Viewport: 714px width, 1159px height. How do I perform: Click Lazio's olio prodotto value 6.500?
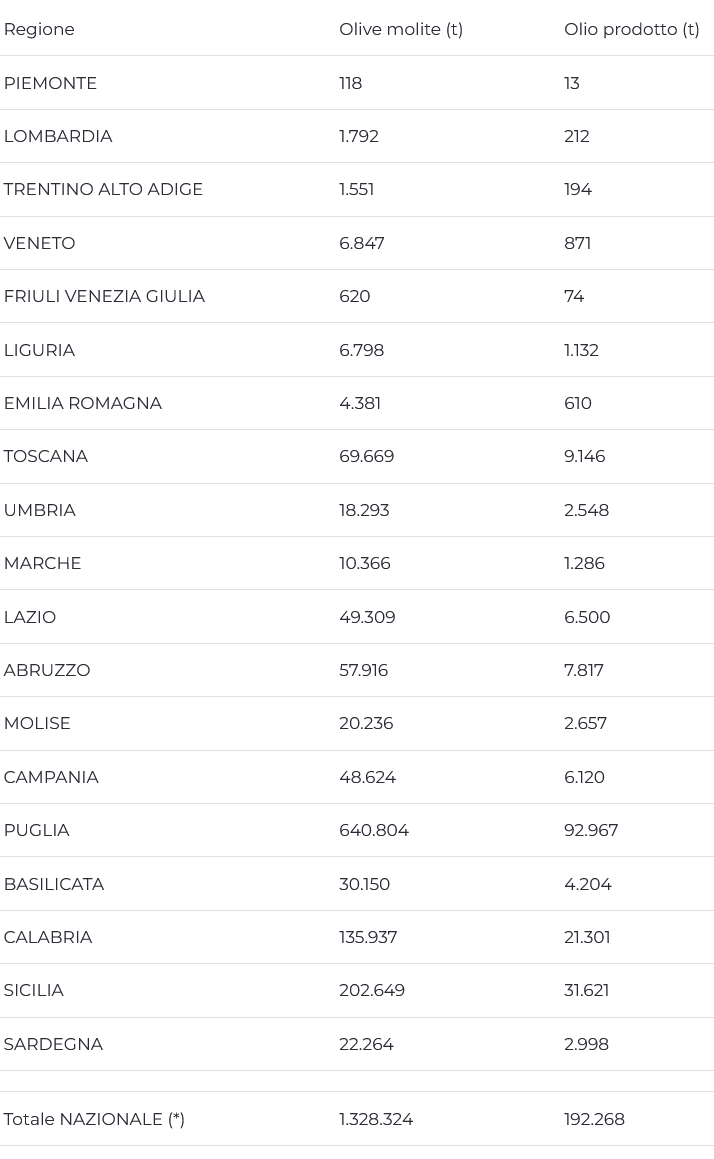587,617
